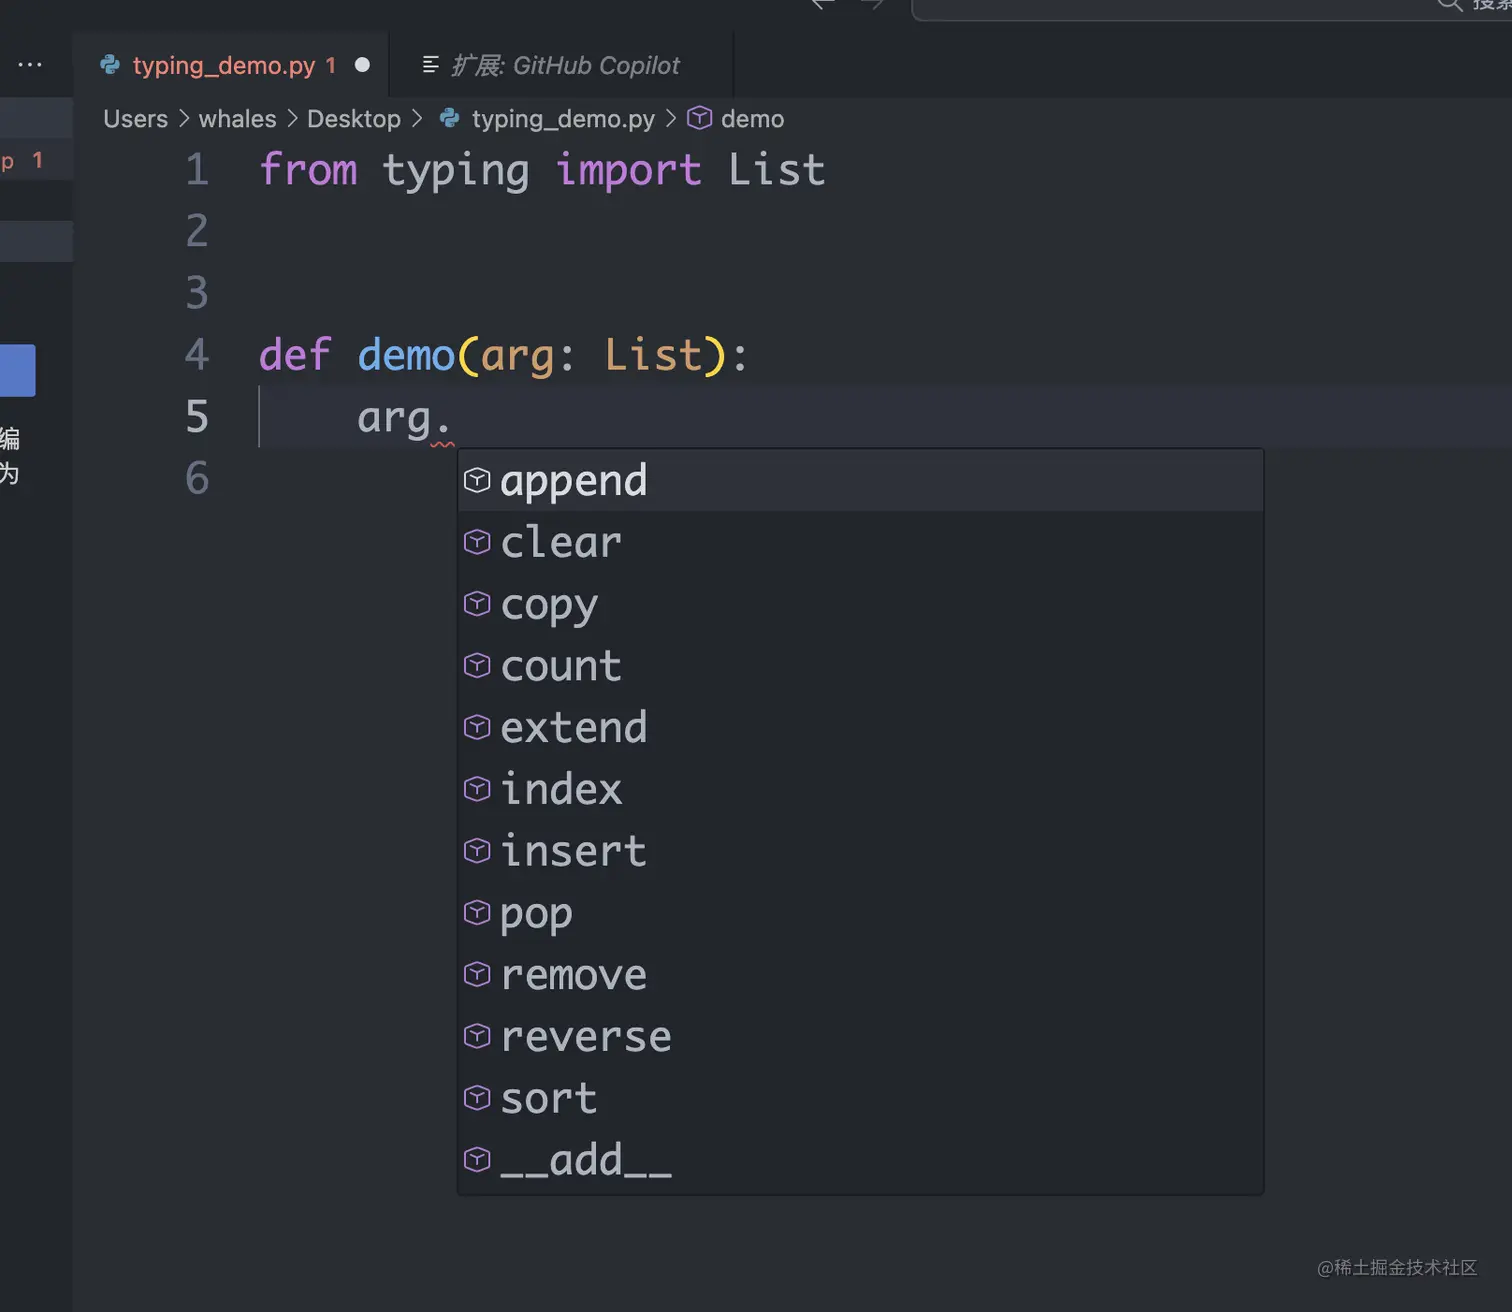Click the method icon beside insert
Screen dimensions: 1512x1312
click(477, 851)
